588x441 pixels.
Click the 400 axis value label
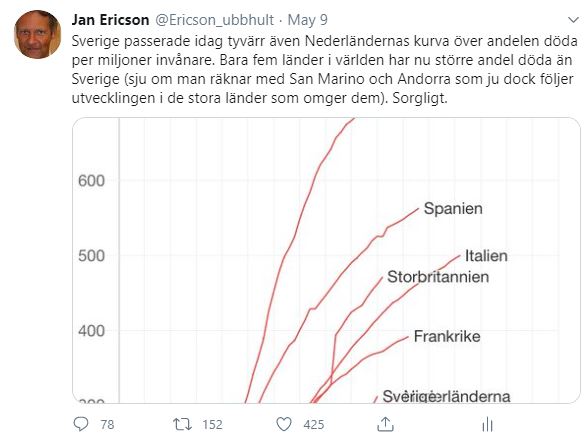click(x=91, y=331)
